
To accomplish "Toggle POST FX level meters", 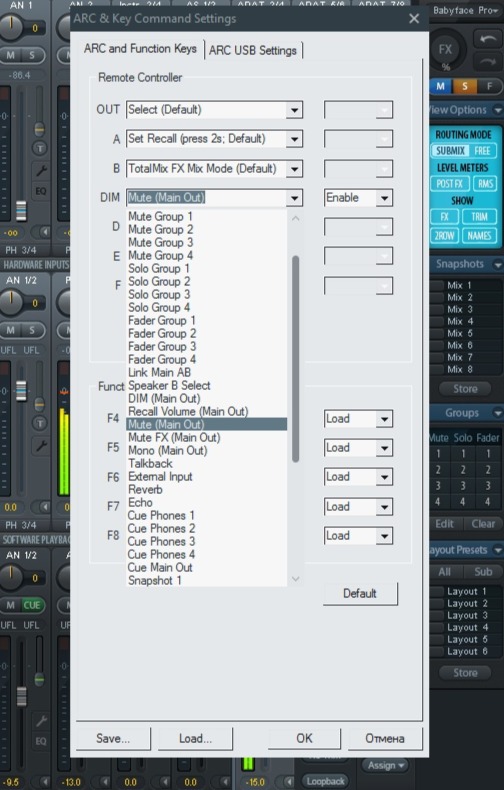I will 450,184.
